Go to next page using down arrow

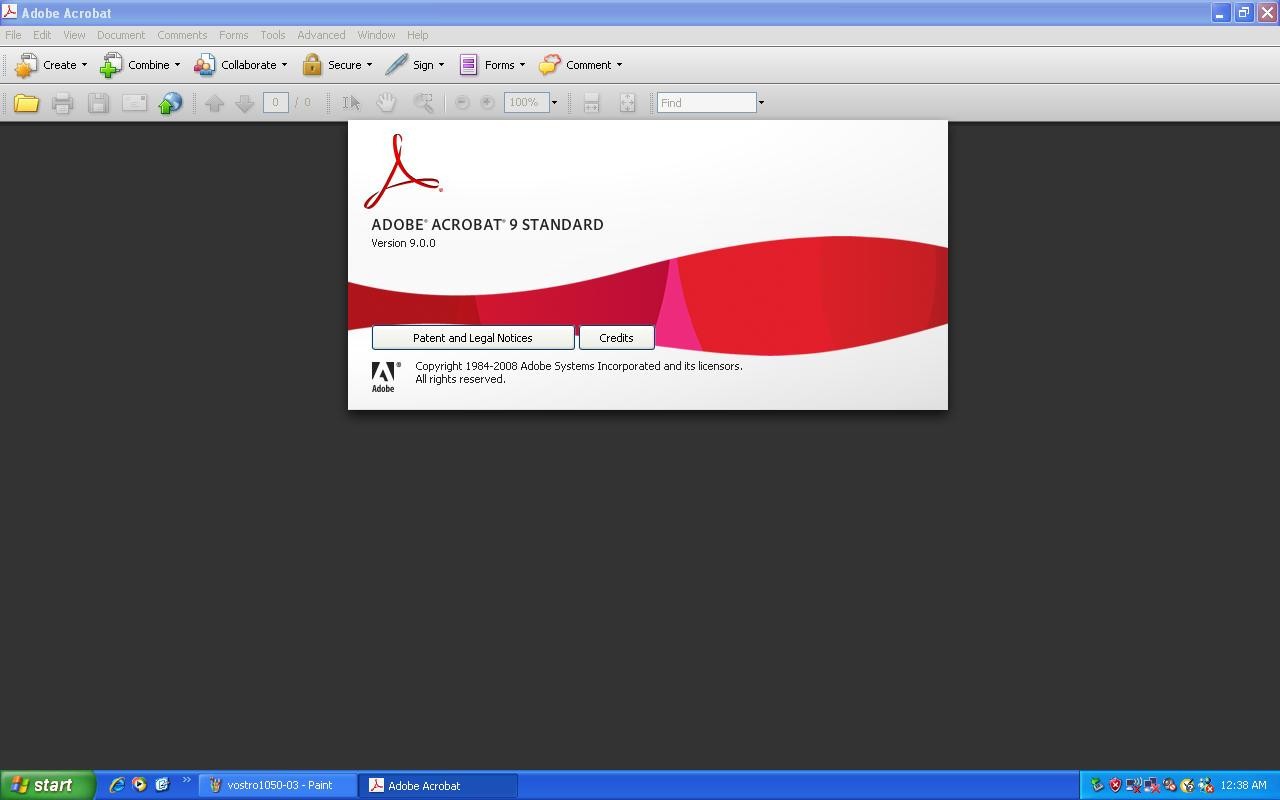[x=244, y=103]
